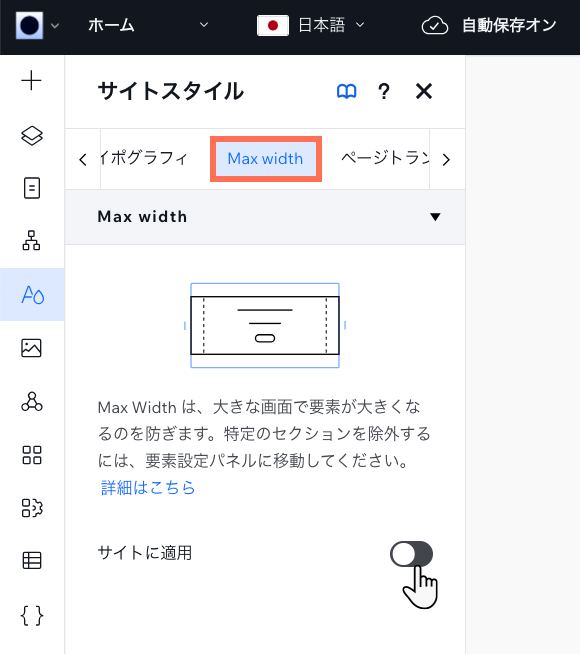This screenshot has height=654, width=580.
Task: Open the site styles guide book icon
Action: click(x=346, y=91)
